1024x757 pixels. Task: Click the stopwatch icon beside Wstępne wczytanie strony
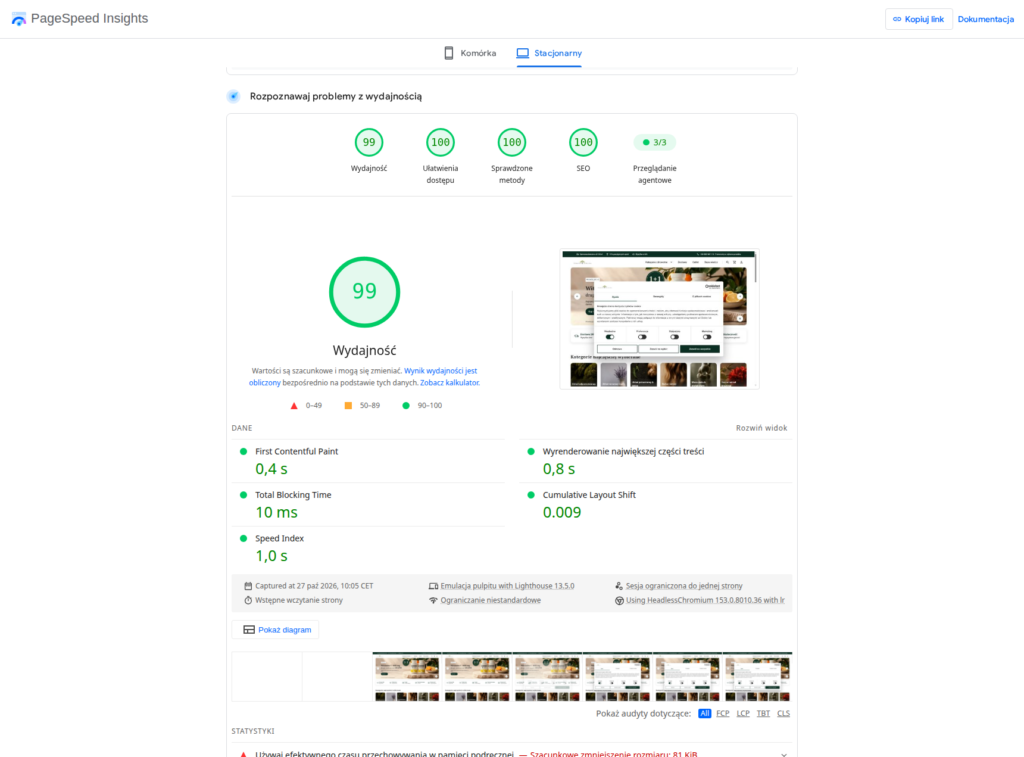(248, 600)
